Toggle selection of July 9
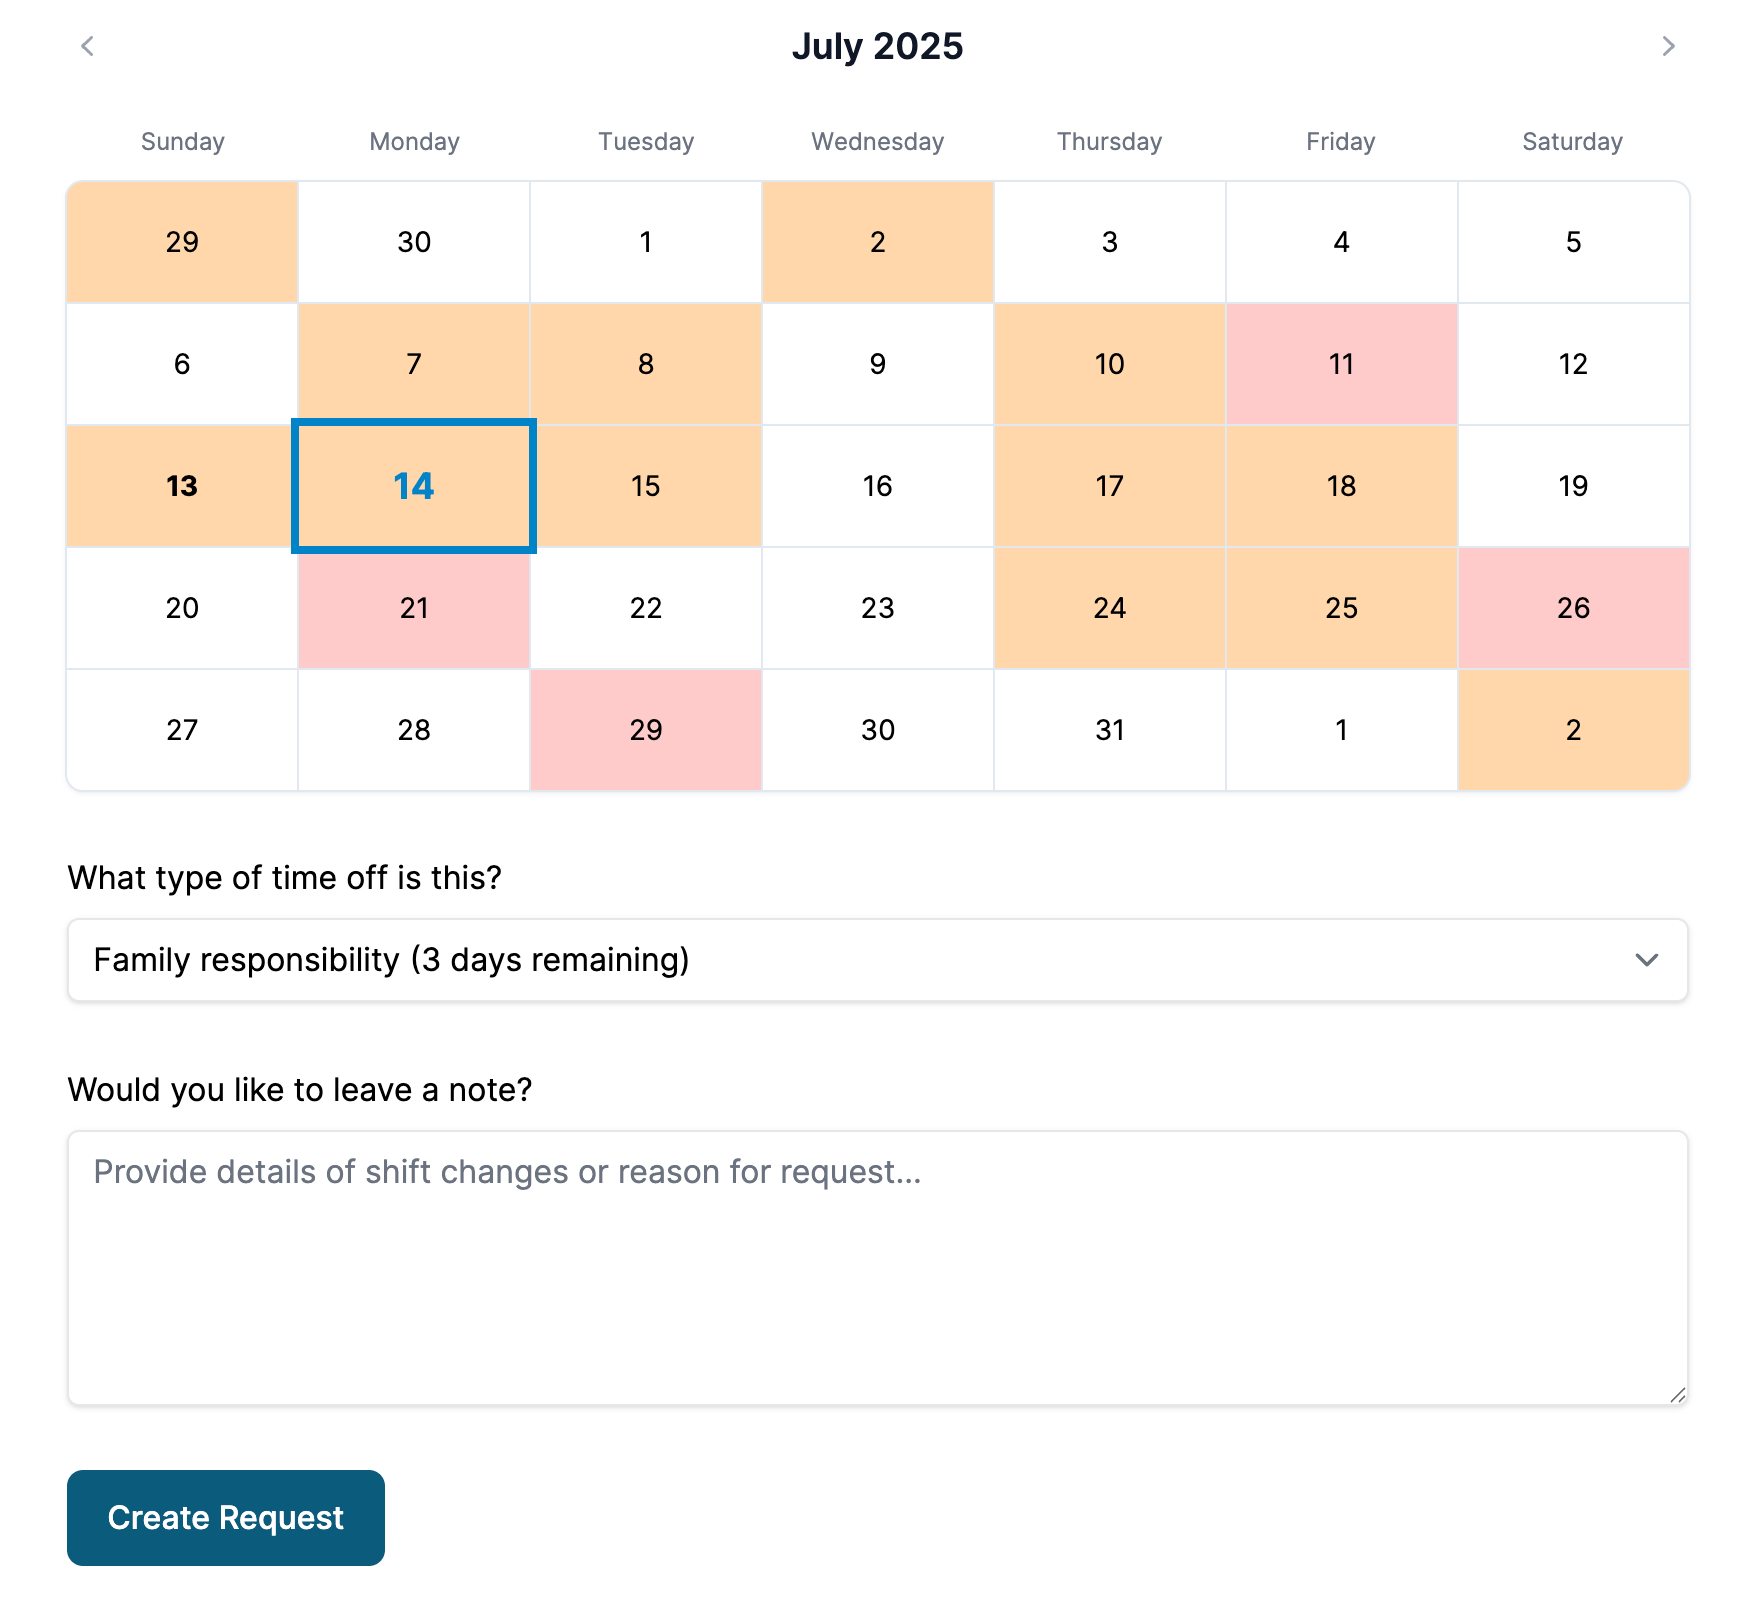The width and height of the screenshot is (1758, 1618). pyautogui.click(x=877, y=364)
